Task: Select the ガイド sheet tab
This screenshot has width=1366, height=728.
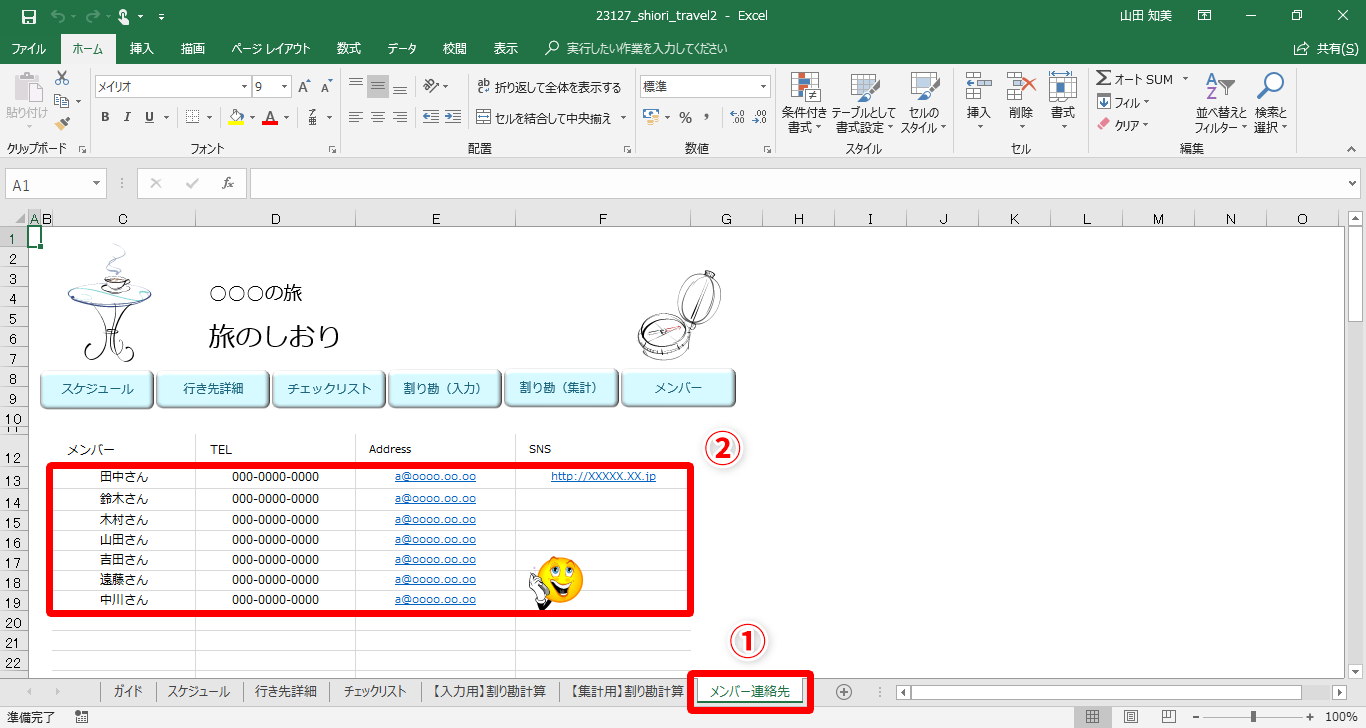Action: pyautogui.click(x=128, y=692)
